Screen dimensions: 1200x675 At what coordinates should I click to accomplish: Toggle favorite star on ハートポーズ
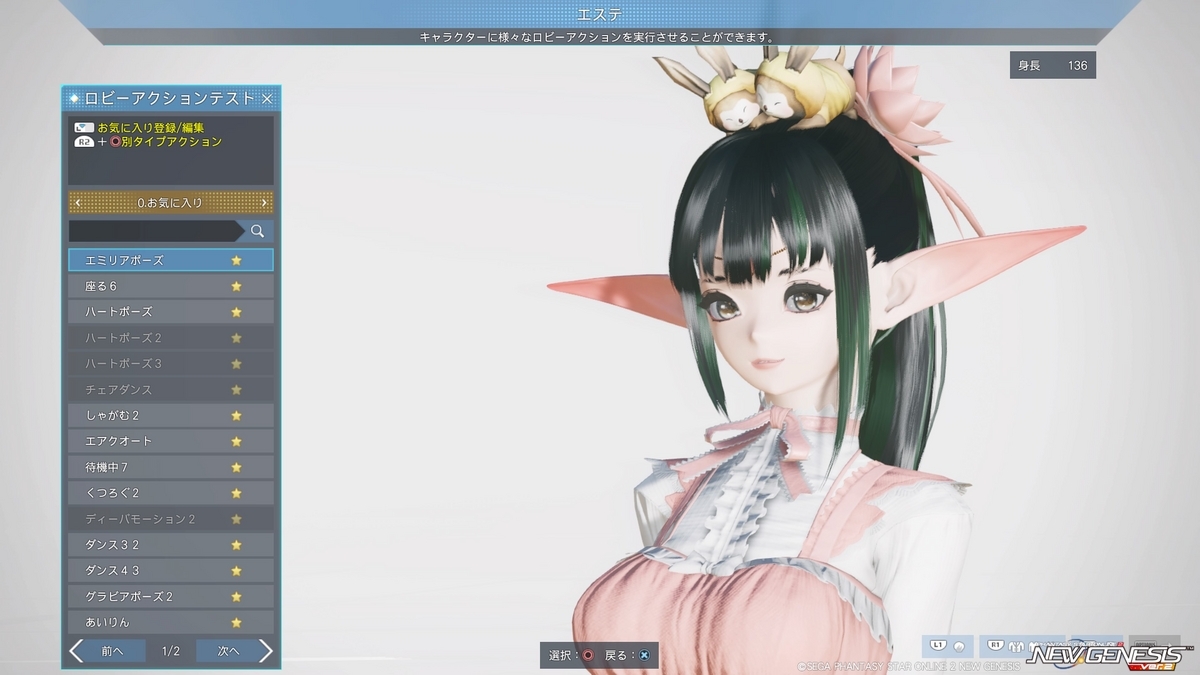tap(236, 312)
